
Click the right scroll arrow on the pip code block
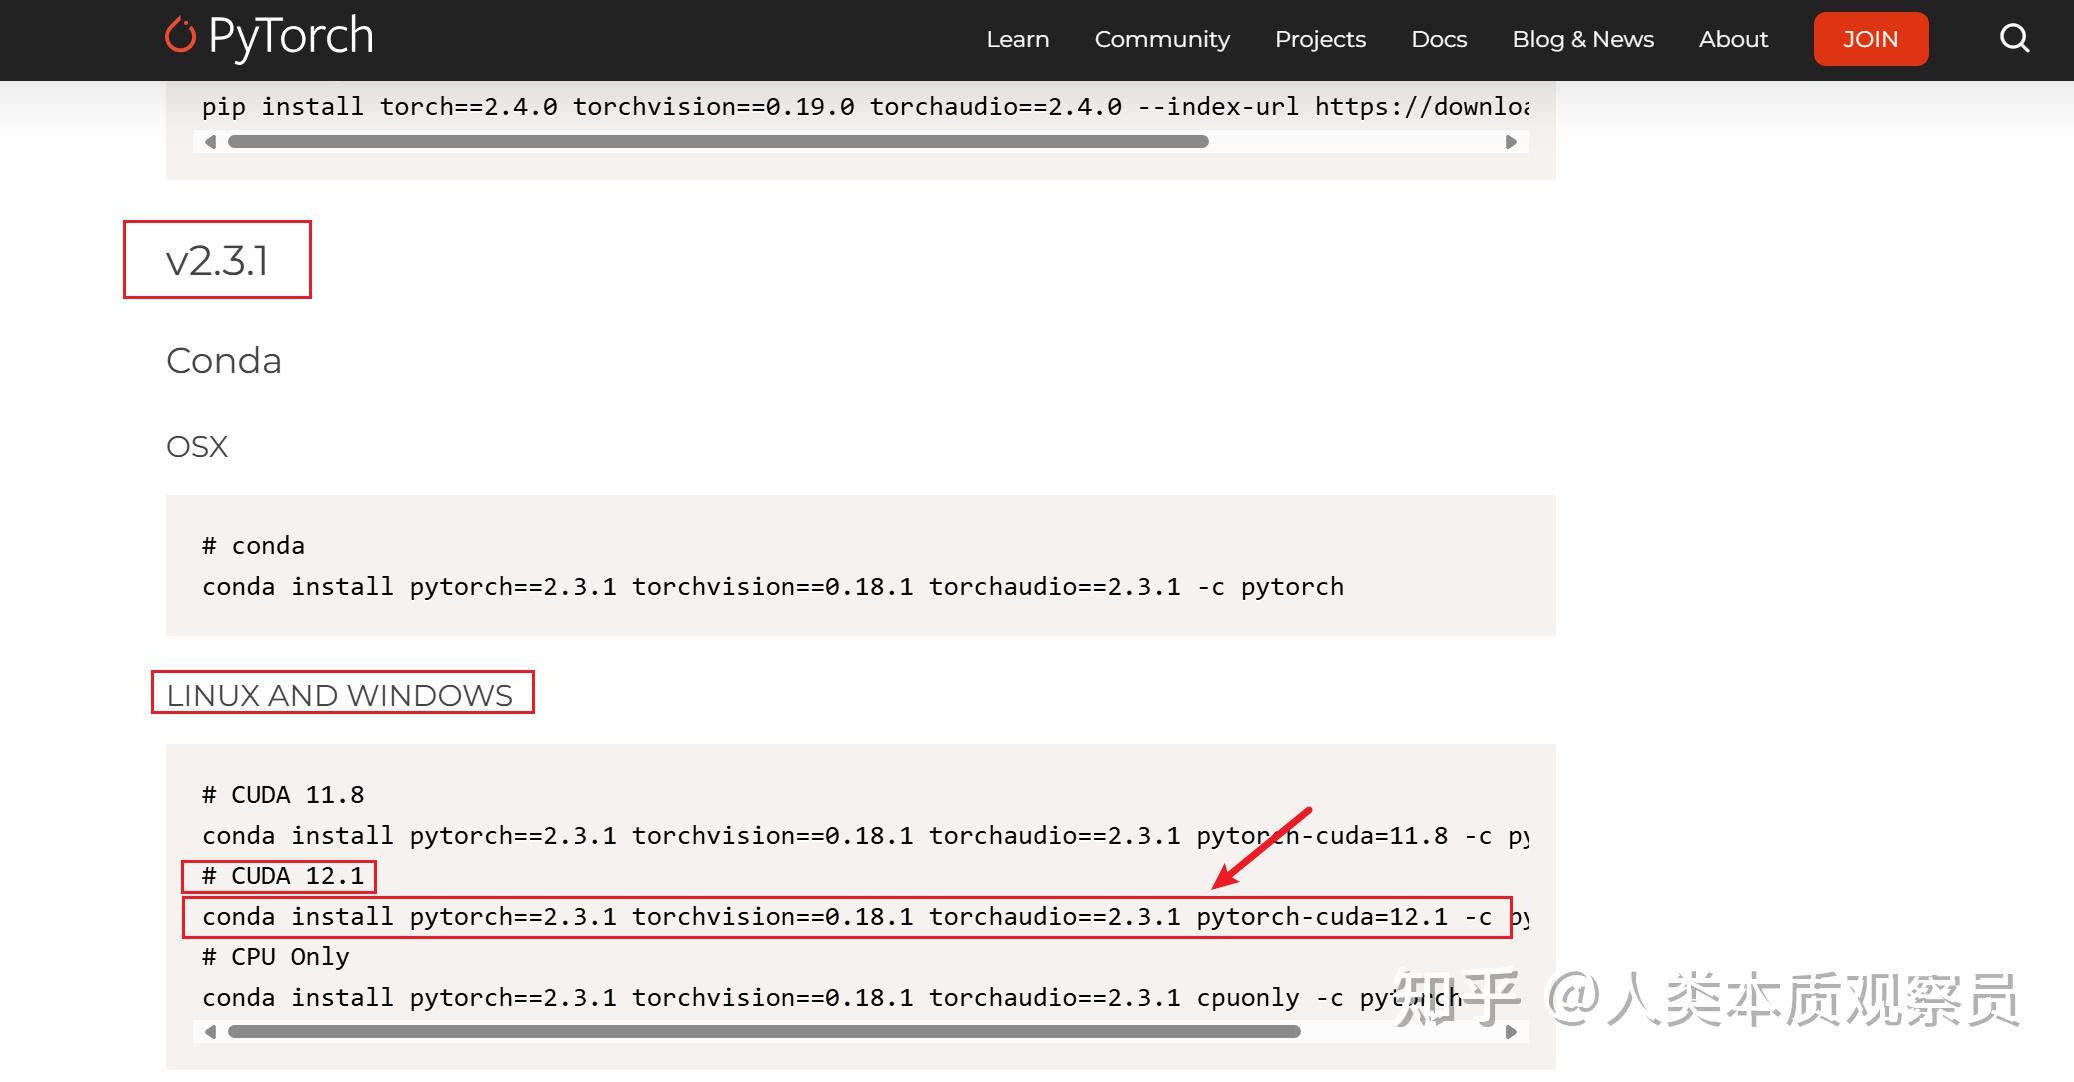pyautogui.click(x=1513, y=142)
